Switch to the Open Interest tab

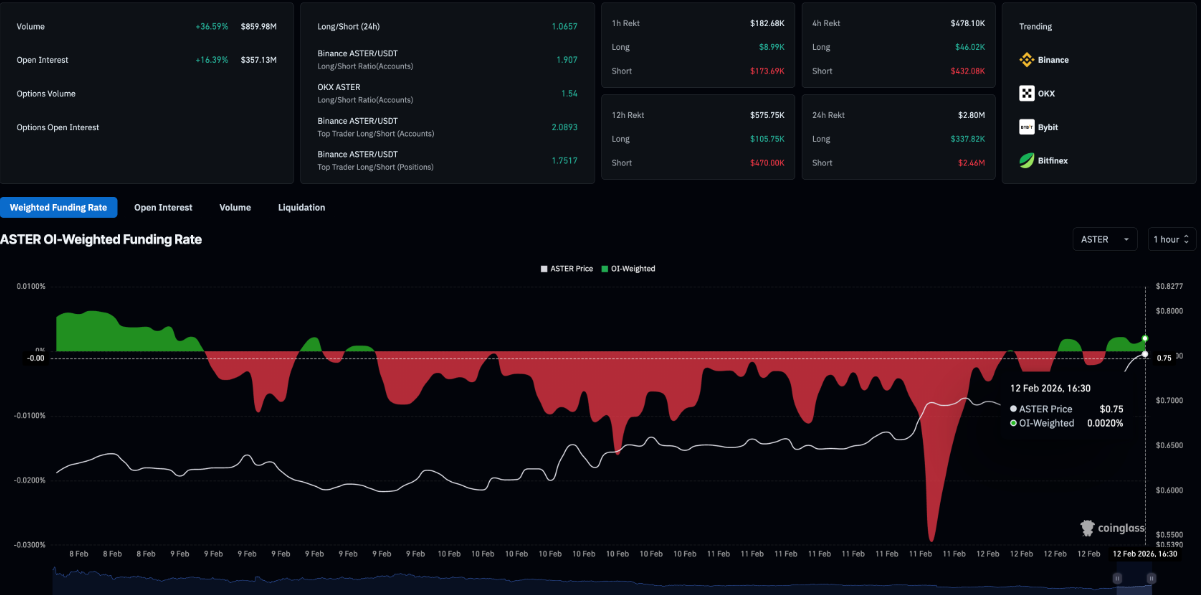tap(163, 207)
